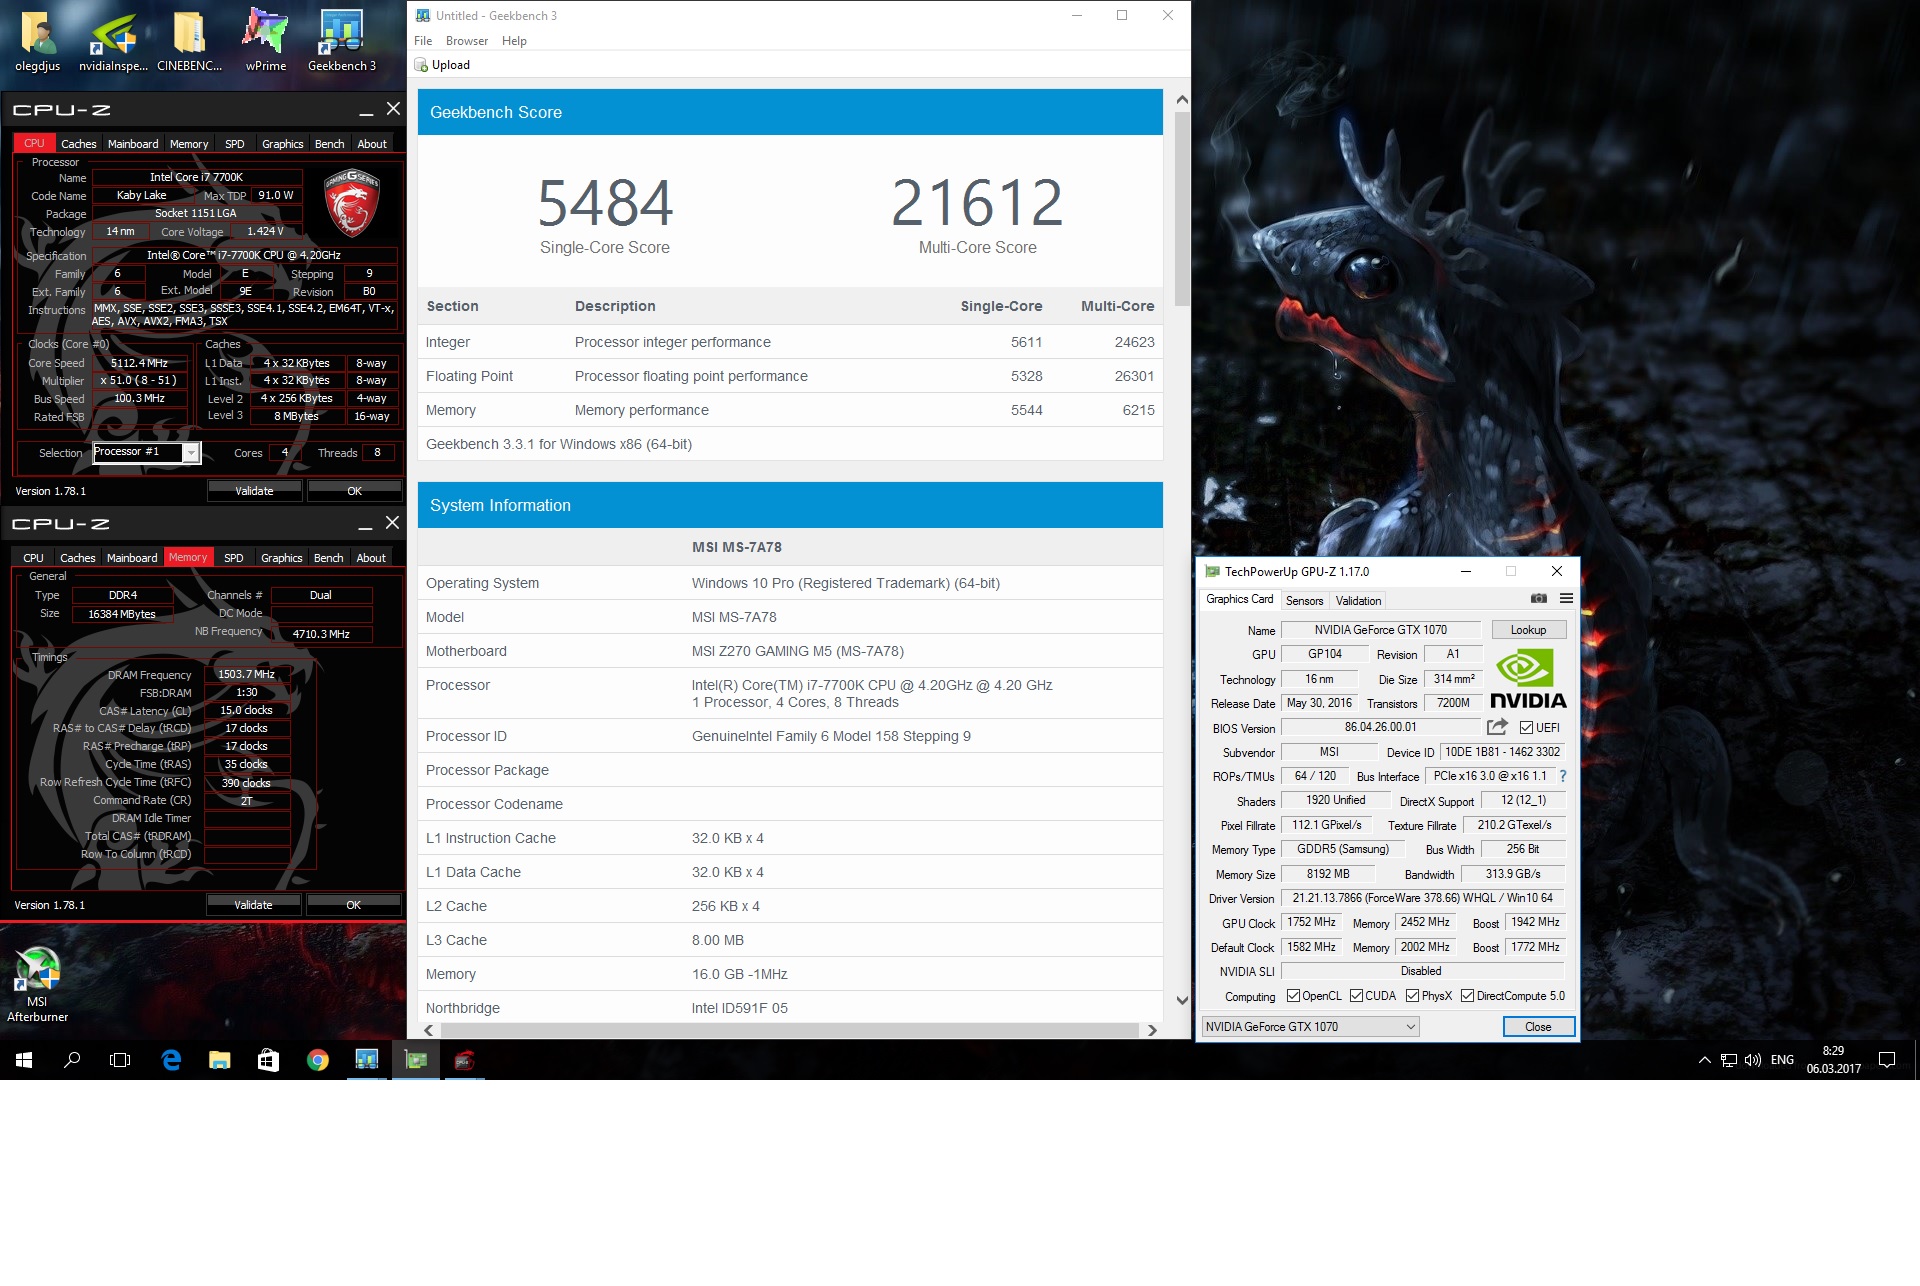Viewport: 1920px width, 1286px height.
Task: Open the GPU selector dropdown NVIDIA GeForce GTX 1070
Action: (1310, 1027)
